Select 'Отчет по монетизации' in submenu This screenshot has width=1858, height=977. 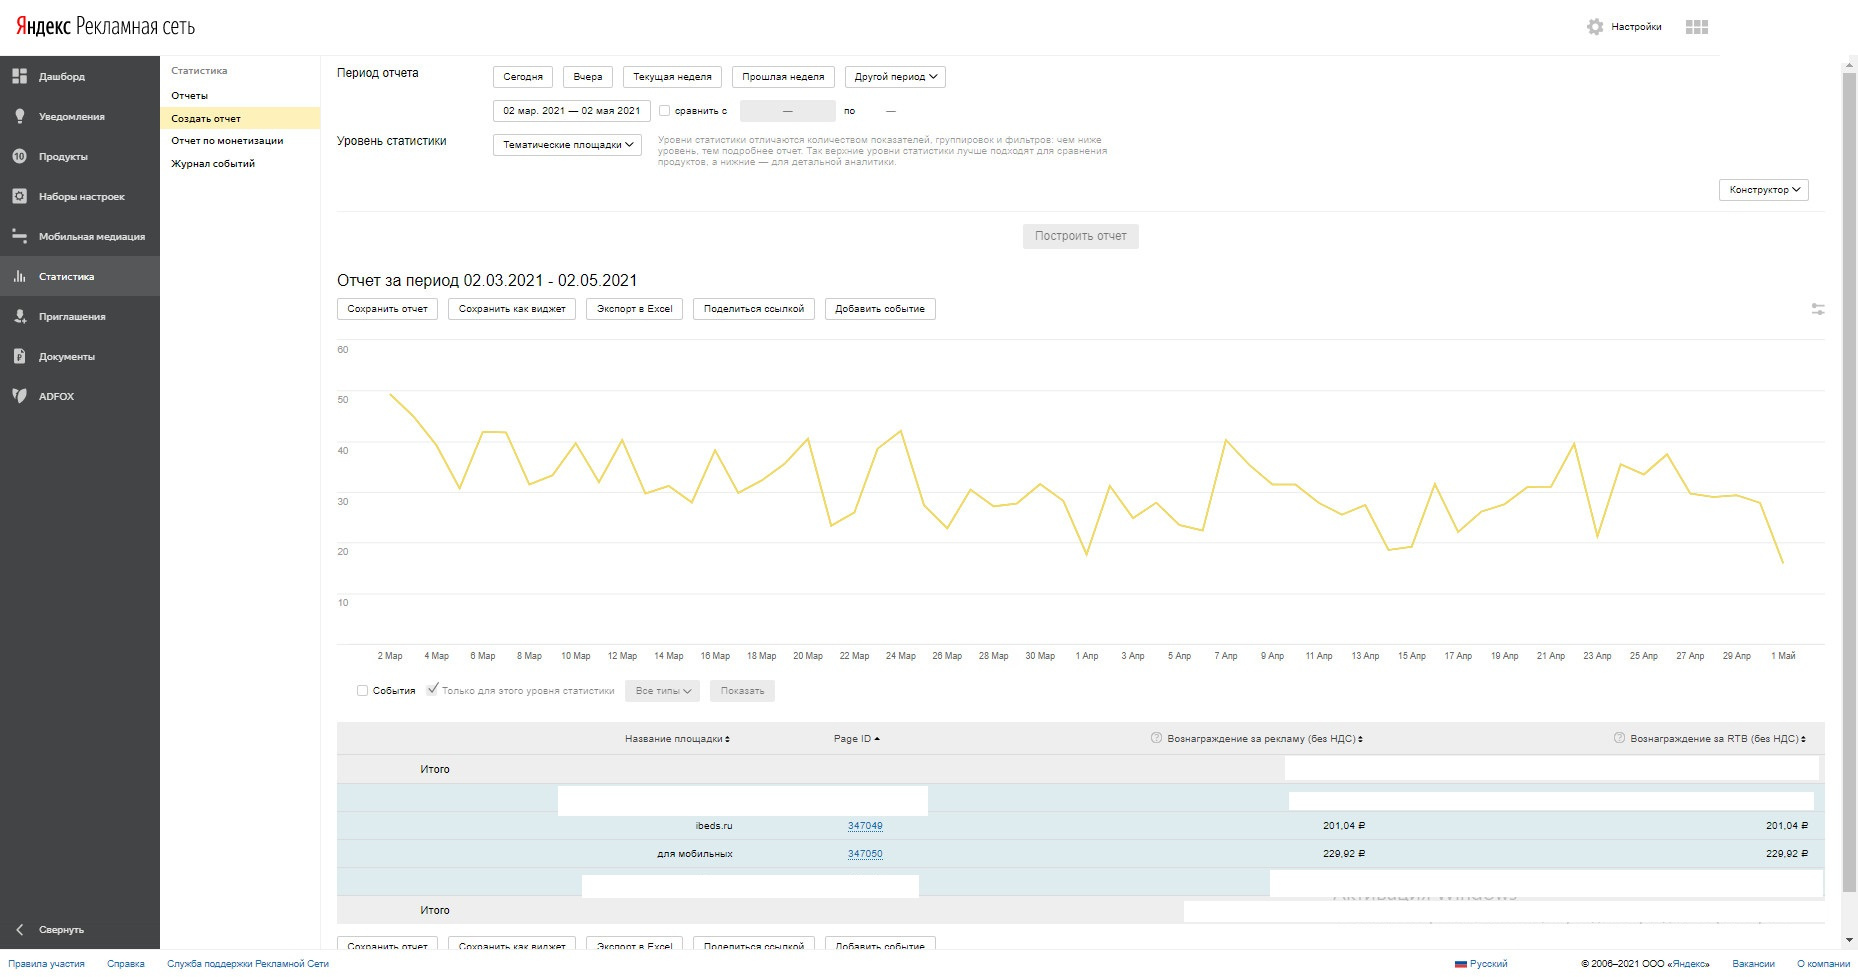point(227,141)
